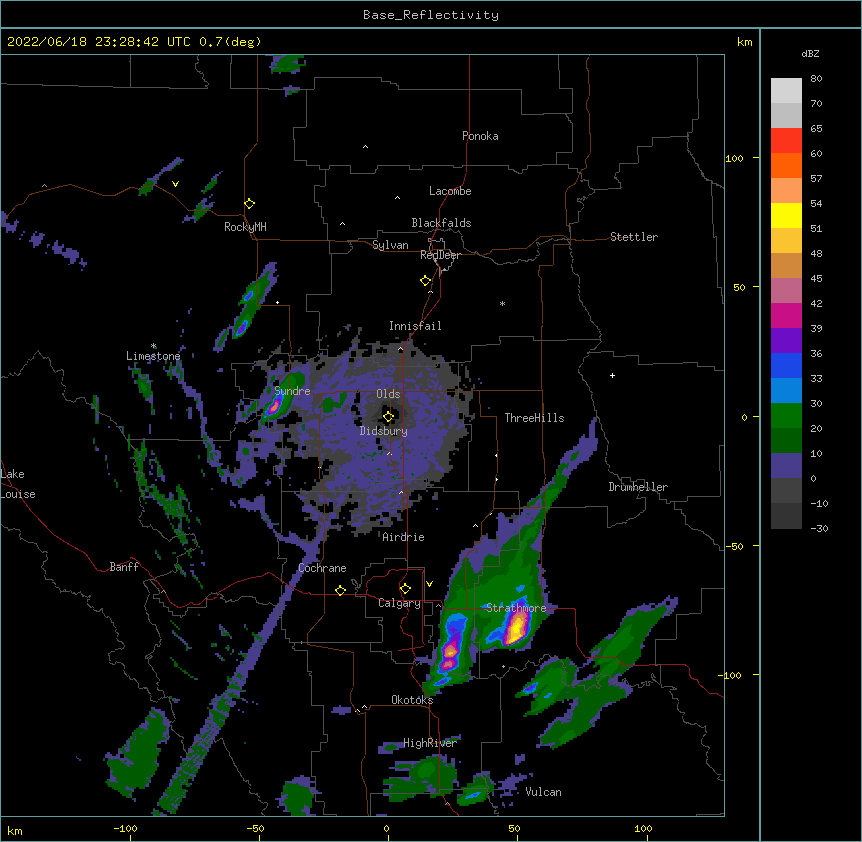Select the radar site marker between Olds and Didsbury
This screenshot has height=842, width=862.
click(x=388, y=416)
